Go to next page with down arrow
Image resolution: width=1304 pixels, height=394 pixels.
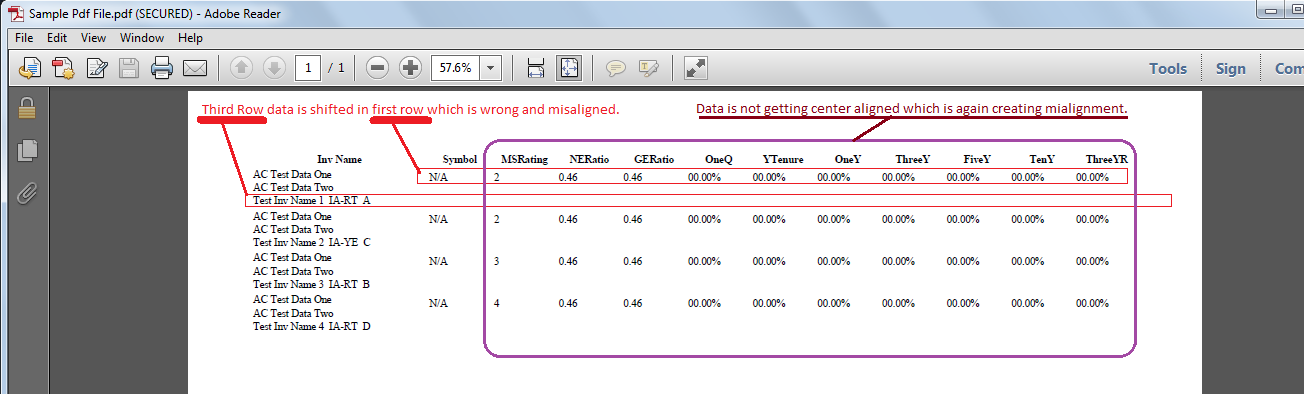274,68
